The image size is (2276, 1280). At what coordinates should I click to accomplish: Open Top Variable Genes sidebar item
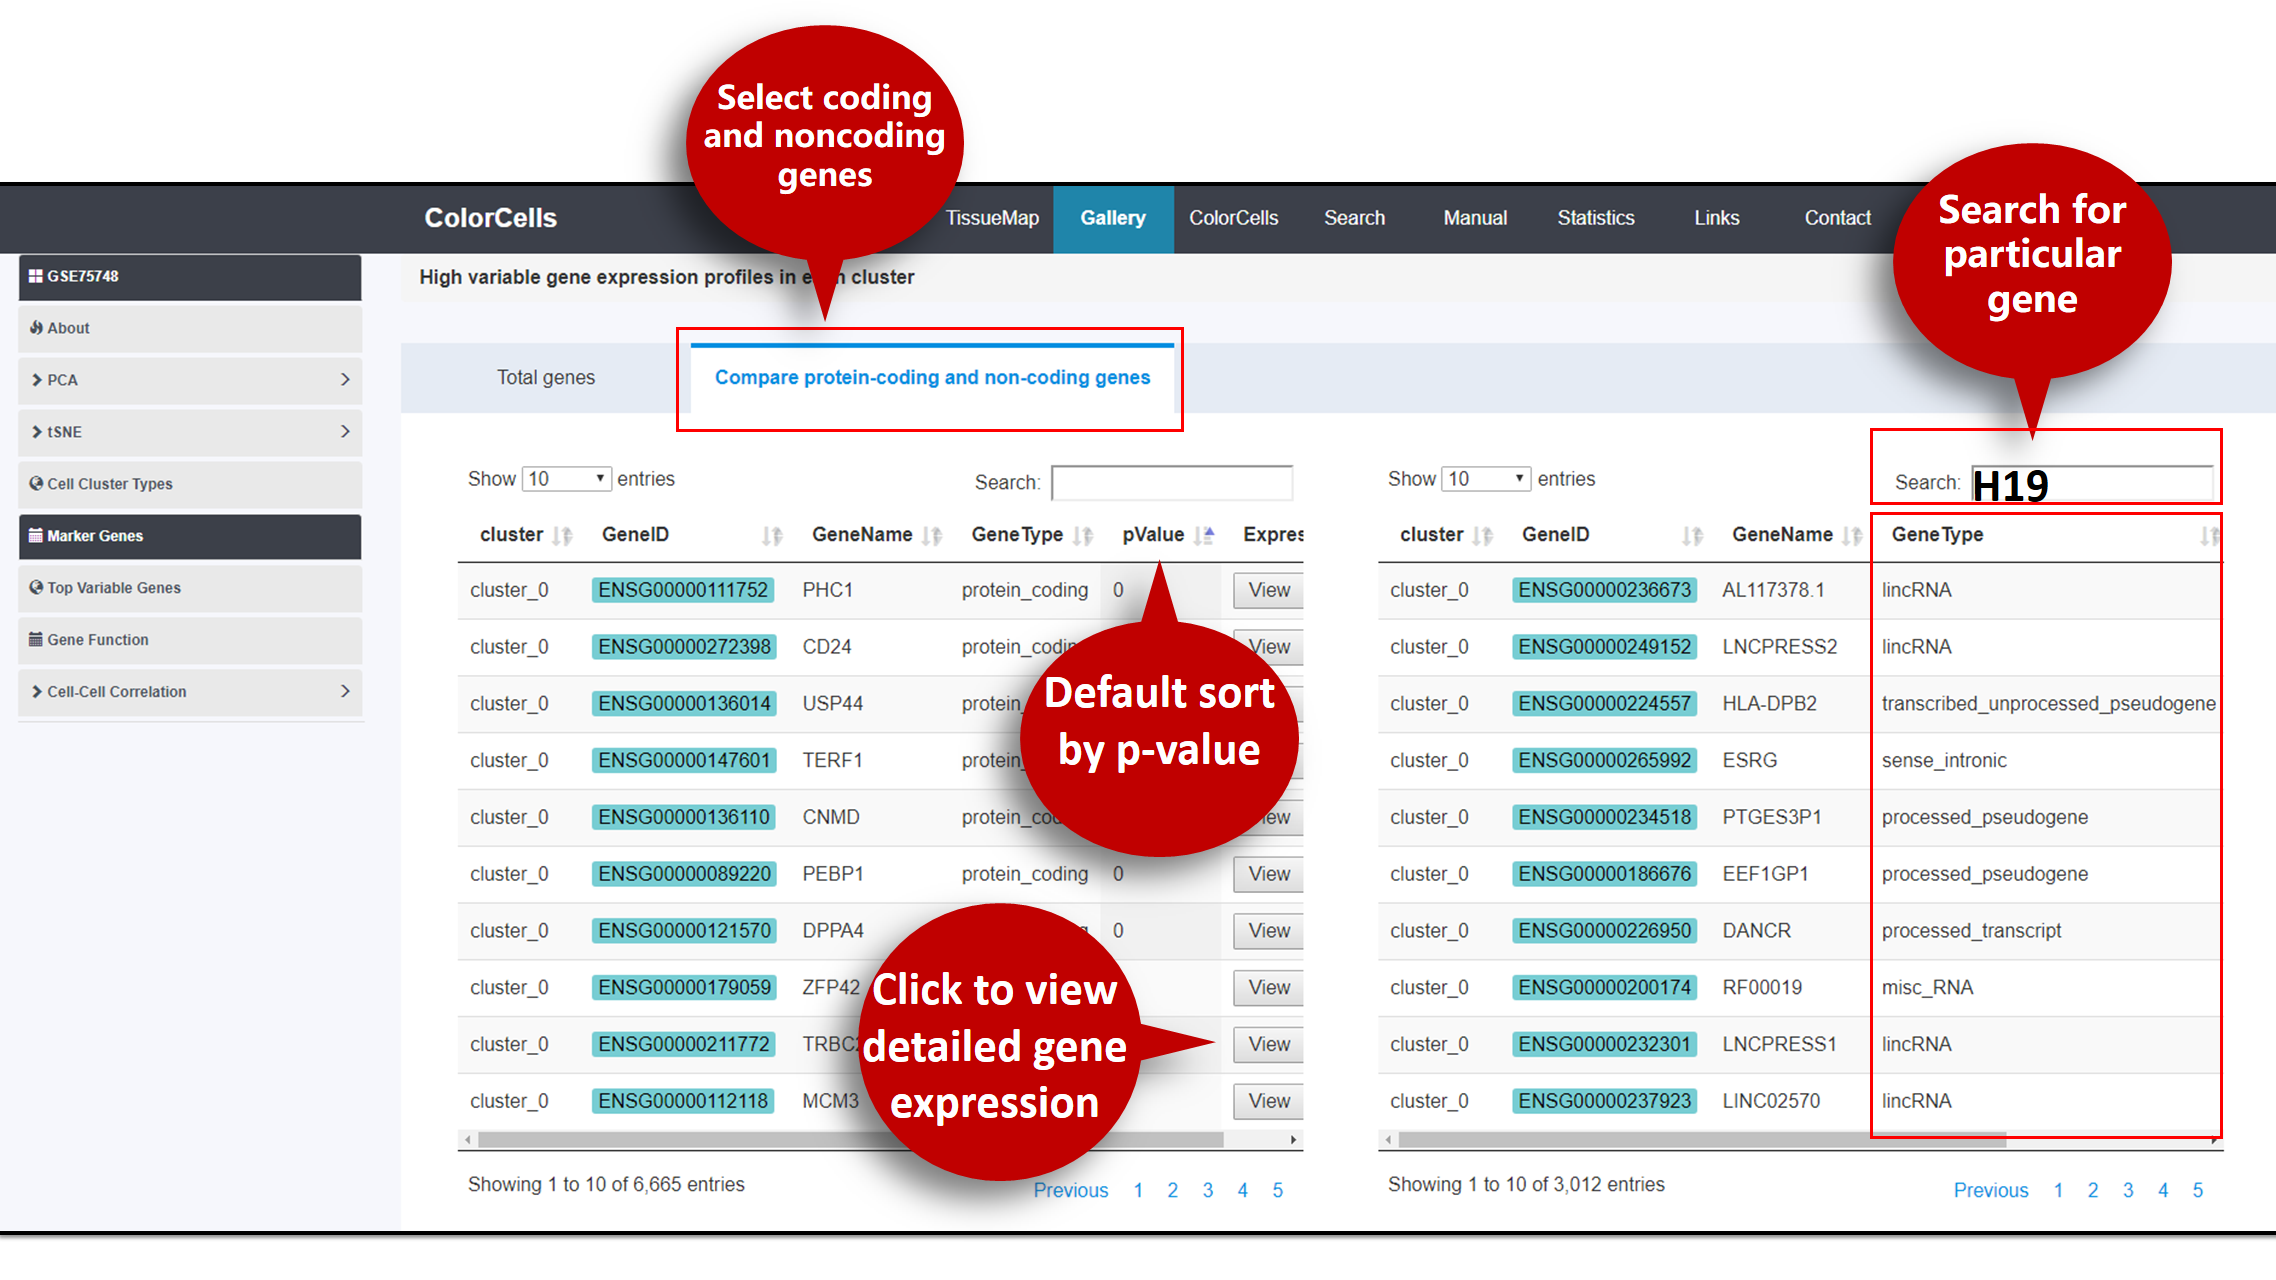pyautogui.click(x=190, y=588)
